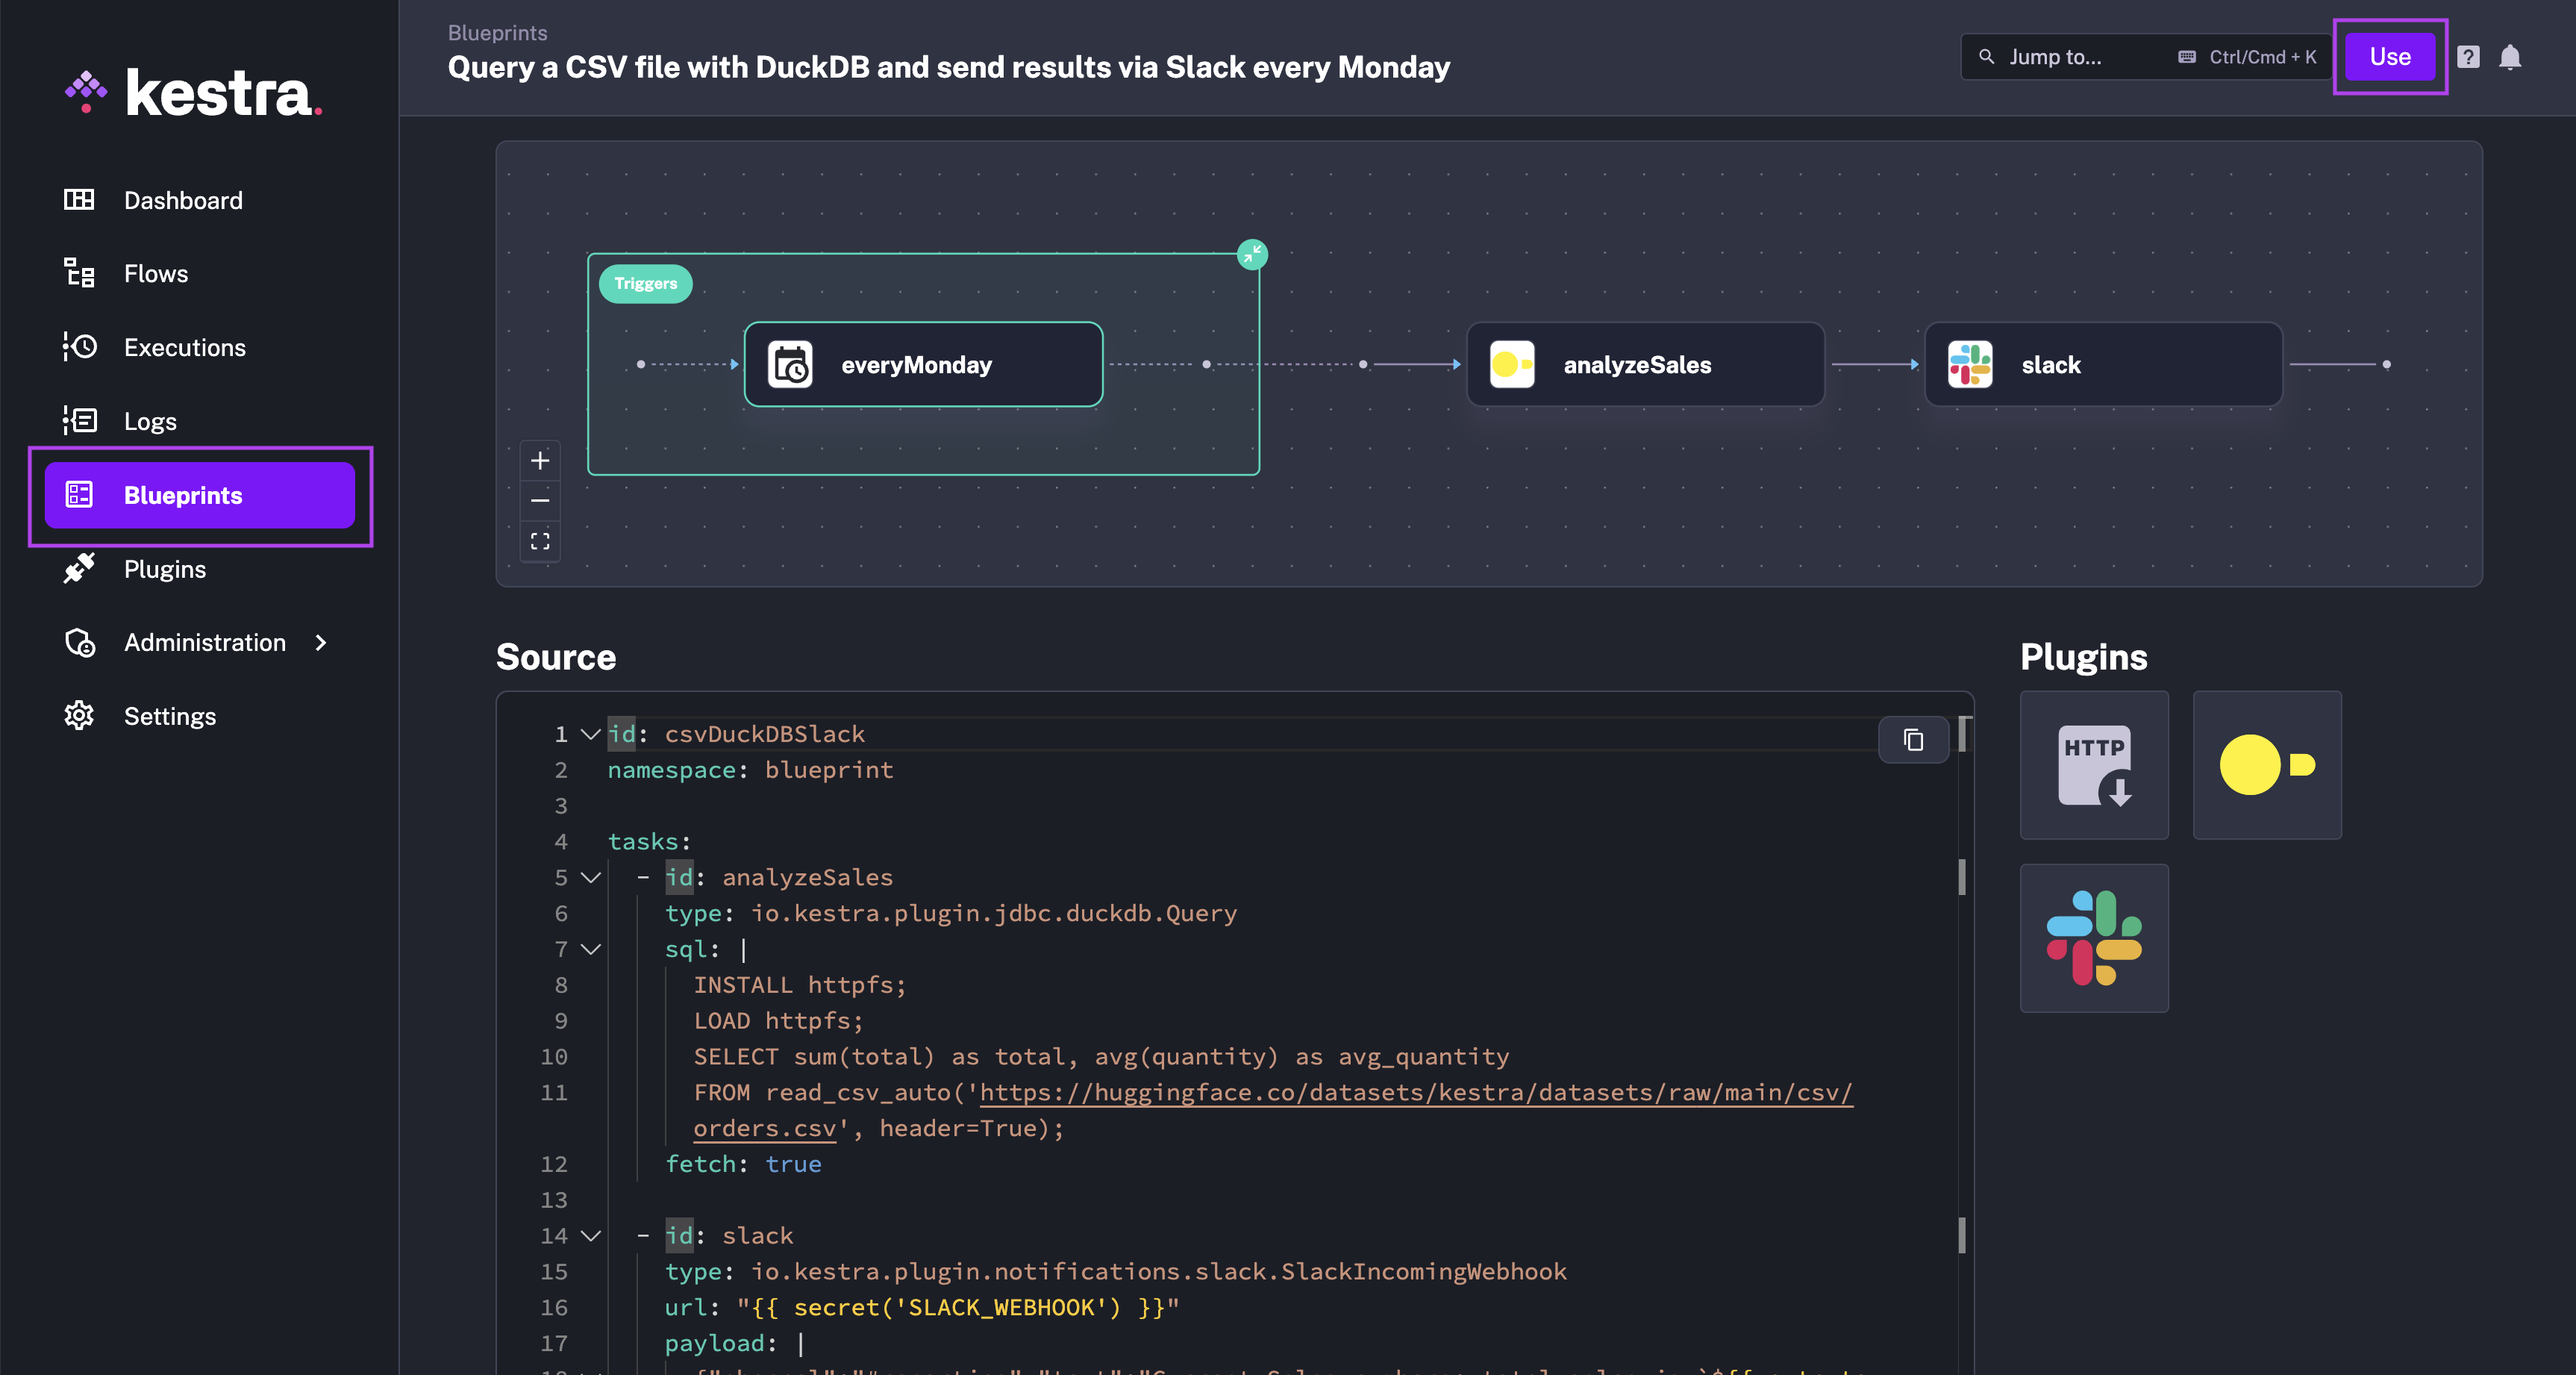This screenshot has height=1375, width=2576.
Task: Click the SLACK_WEBHOOK url line
Action: (x=922, y=1308)
